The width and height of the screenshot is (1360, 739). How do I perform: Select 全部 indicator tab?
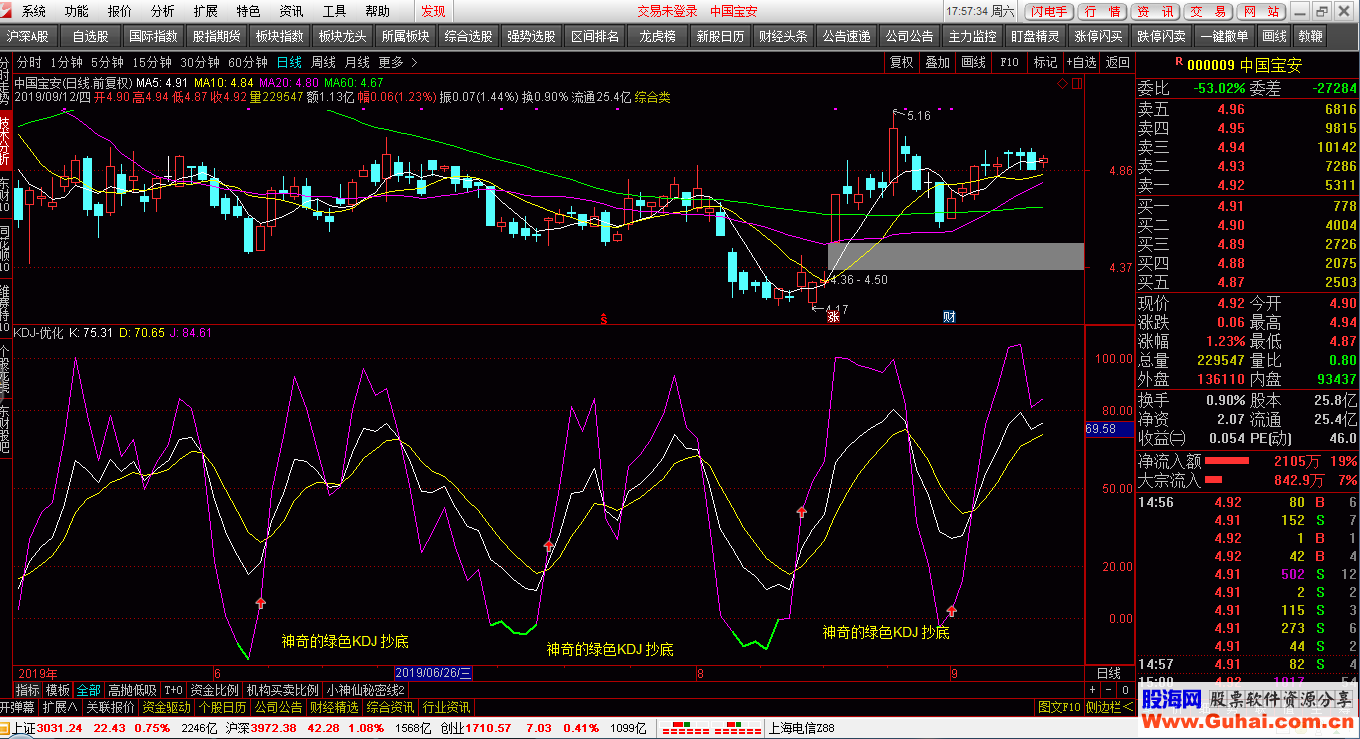88,690
